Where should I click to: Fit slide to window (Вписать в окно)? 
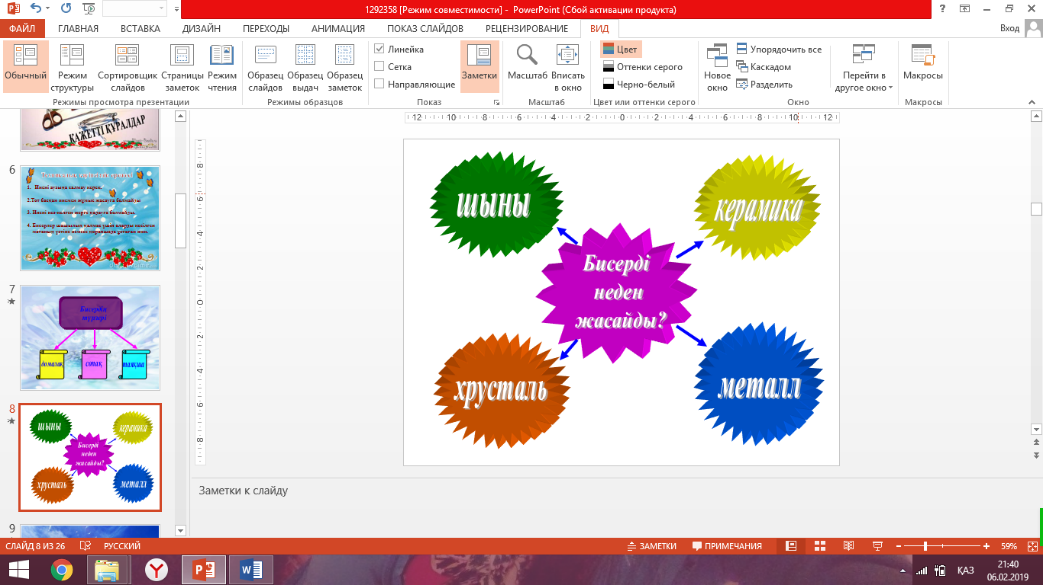pos(567,67)
